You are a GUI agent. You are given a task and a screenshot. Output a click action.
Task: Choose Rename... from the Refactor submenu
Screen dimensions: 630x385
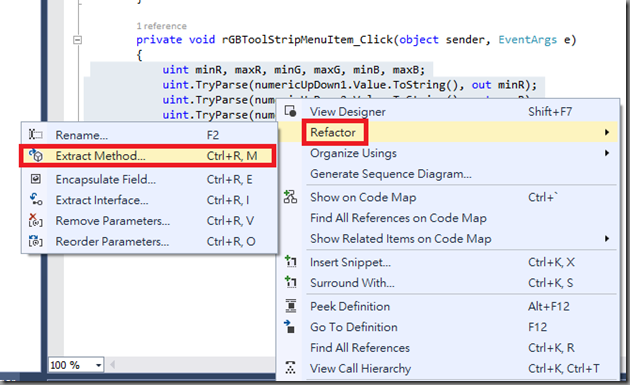pyautogui.click(x=149, y=135)
